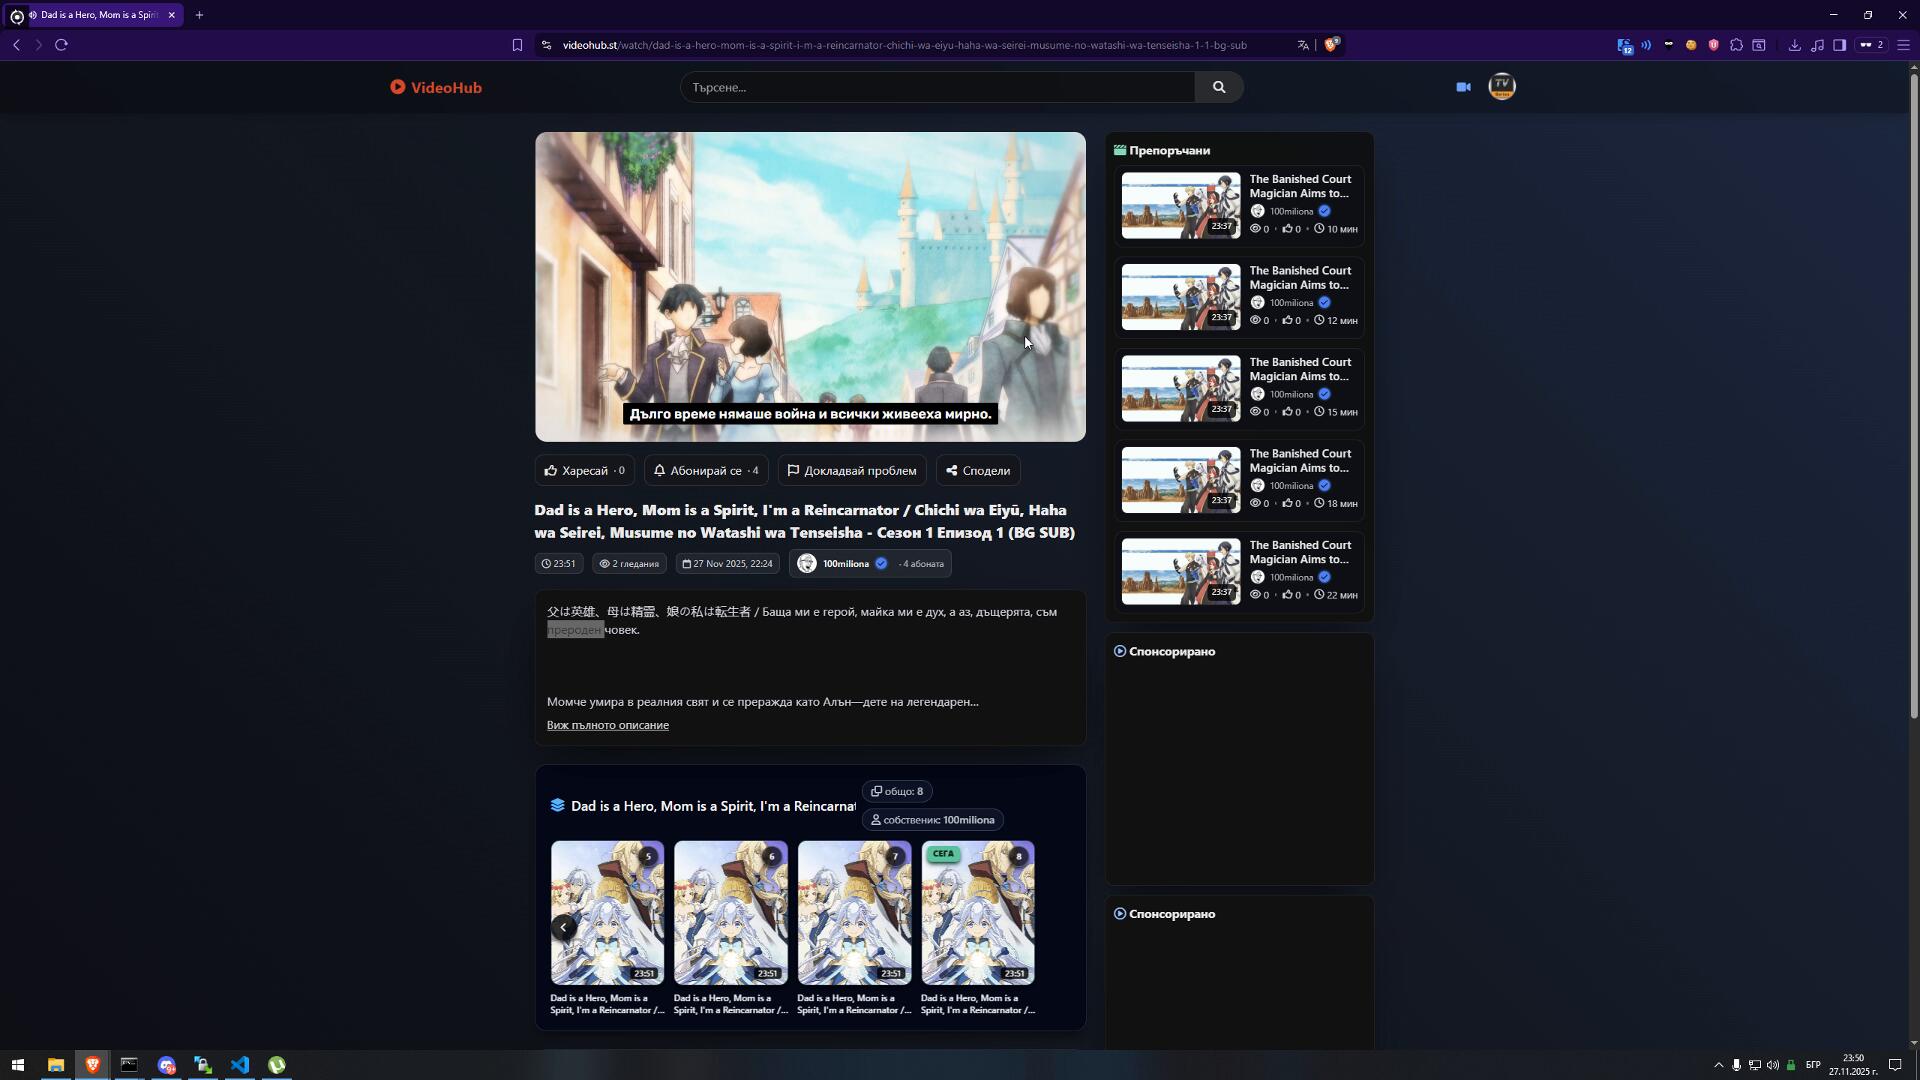This screenshot has height=1080, width=1920.
Task: Click the search magnifier button
Action: (1218, 87)
